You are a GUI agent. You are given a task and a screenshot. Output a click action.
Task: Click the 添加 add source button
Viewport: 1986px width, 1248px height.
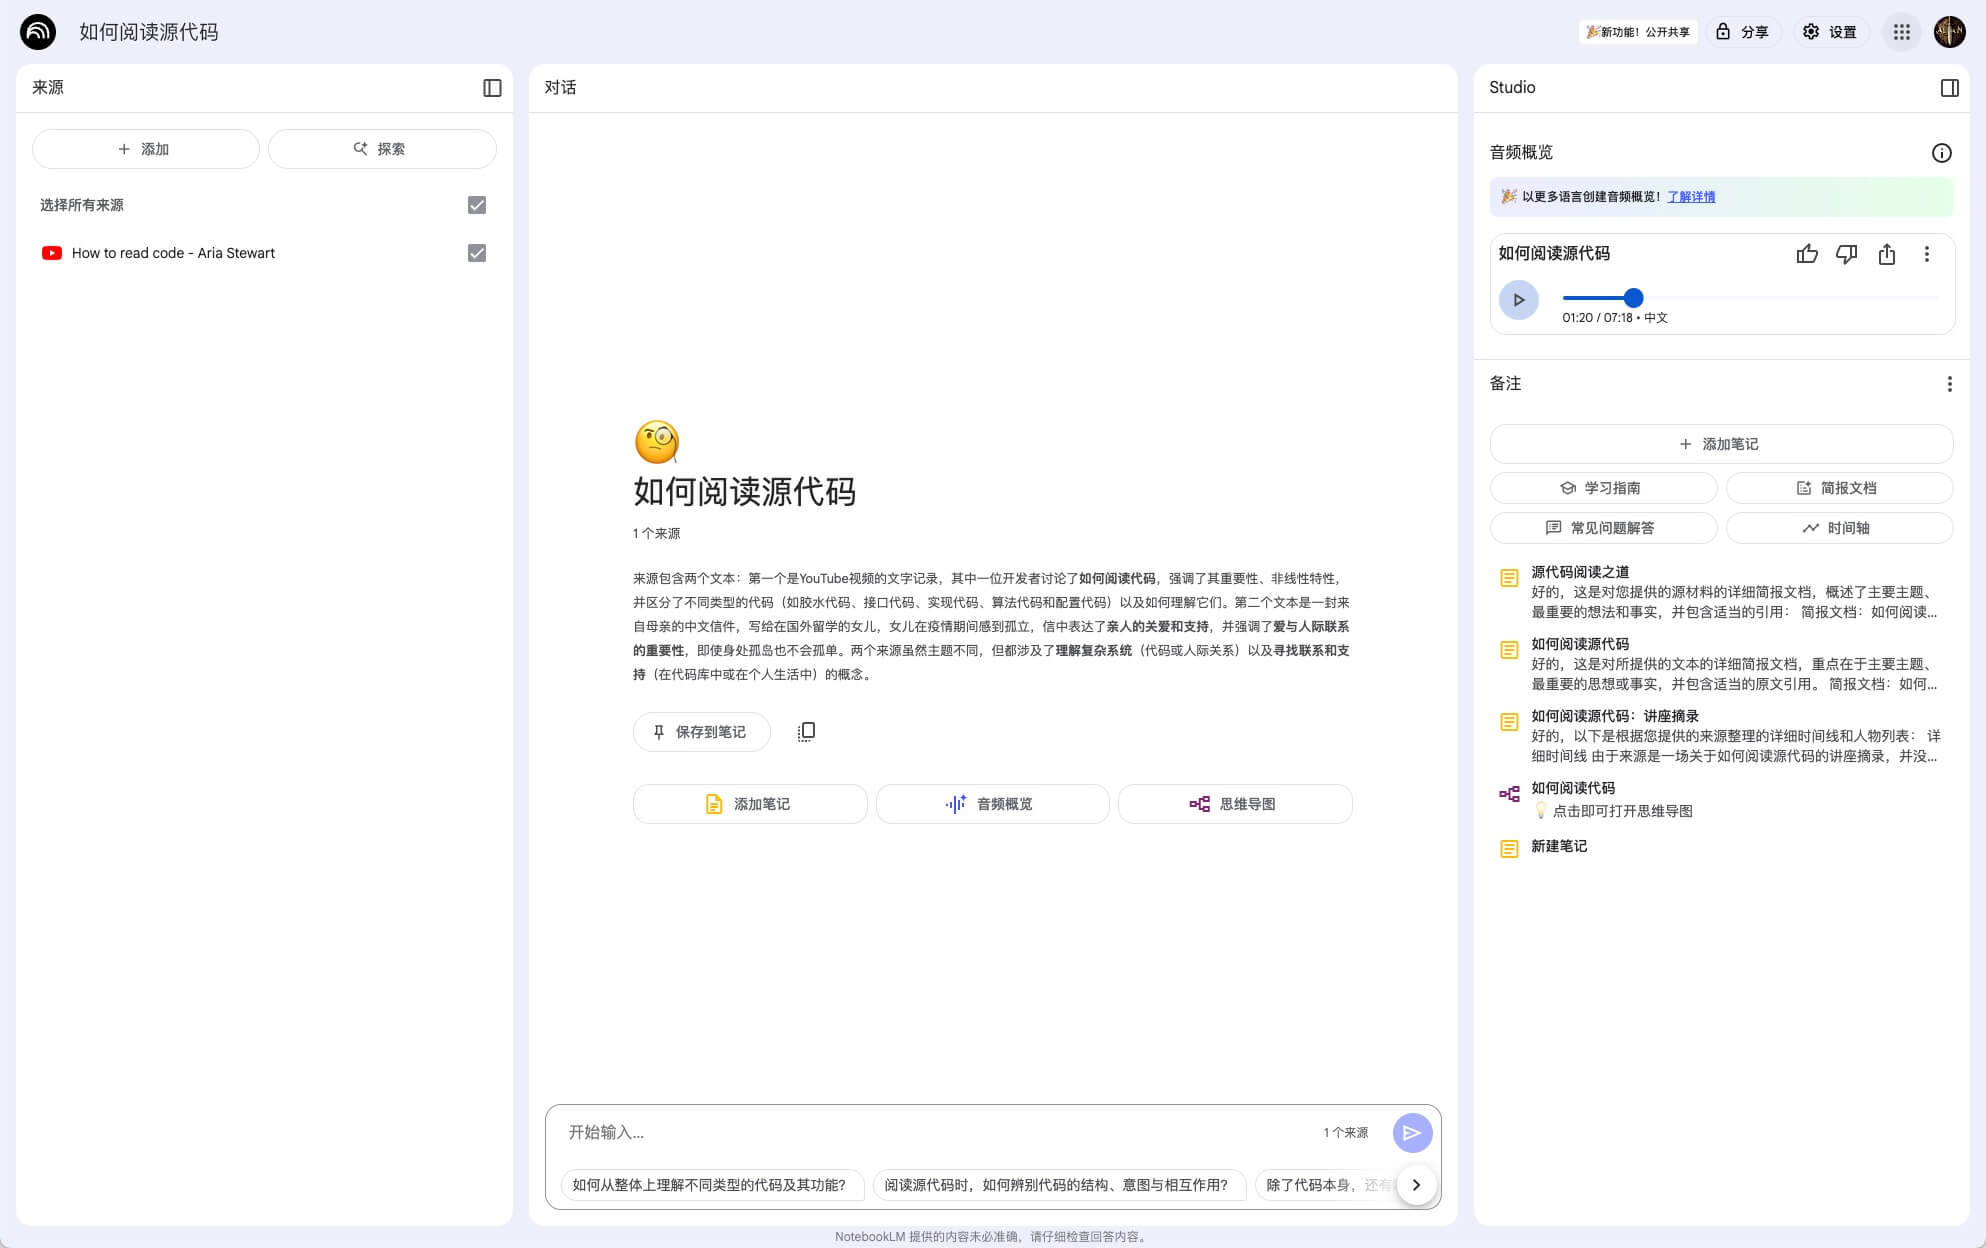[145, 149]
